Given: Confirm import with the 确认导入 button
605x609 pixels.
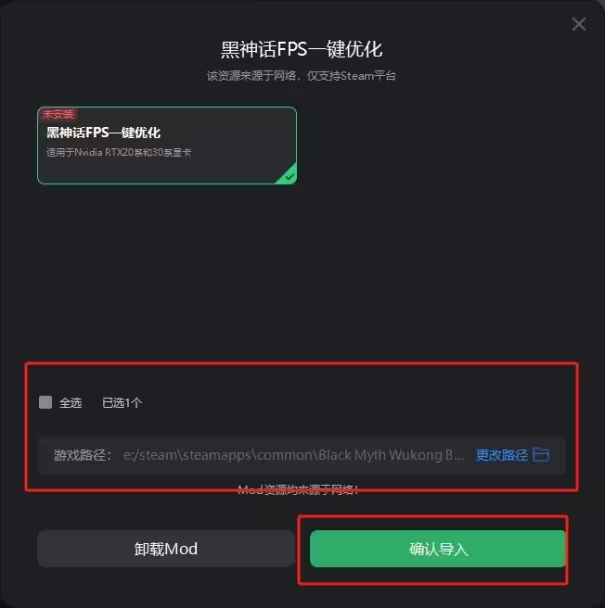Looking at the screenshot, I should [438, 548].
